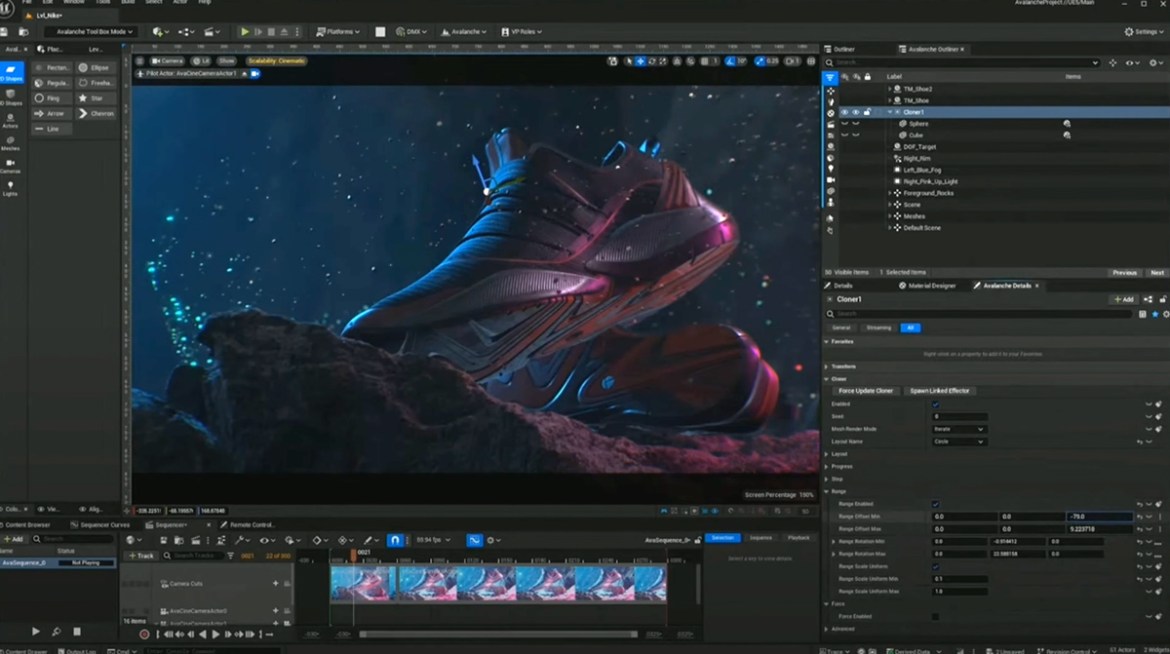Click the Force Update Cloner button
1170x654 pixels.
pos(864,391)
